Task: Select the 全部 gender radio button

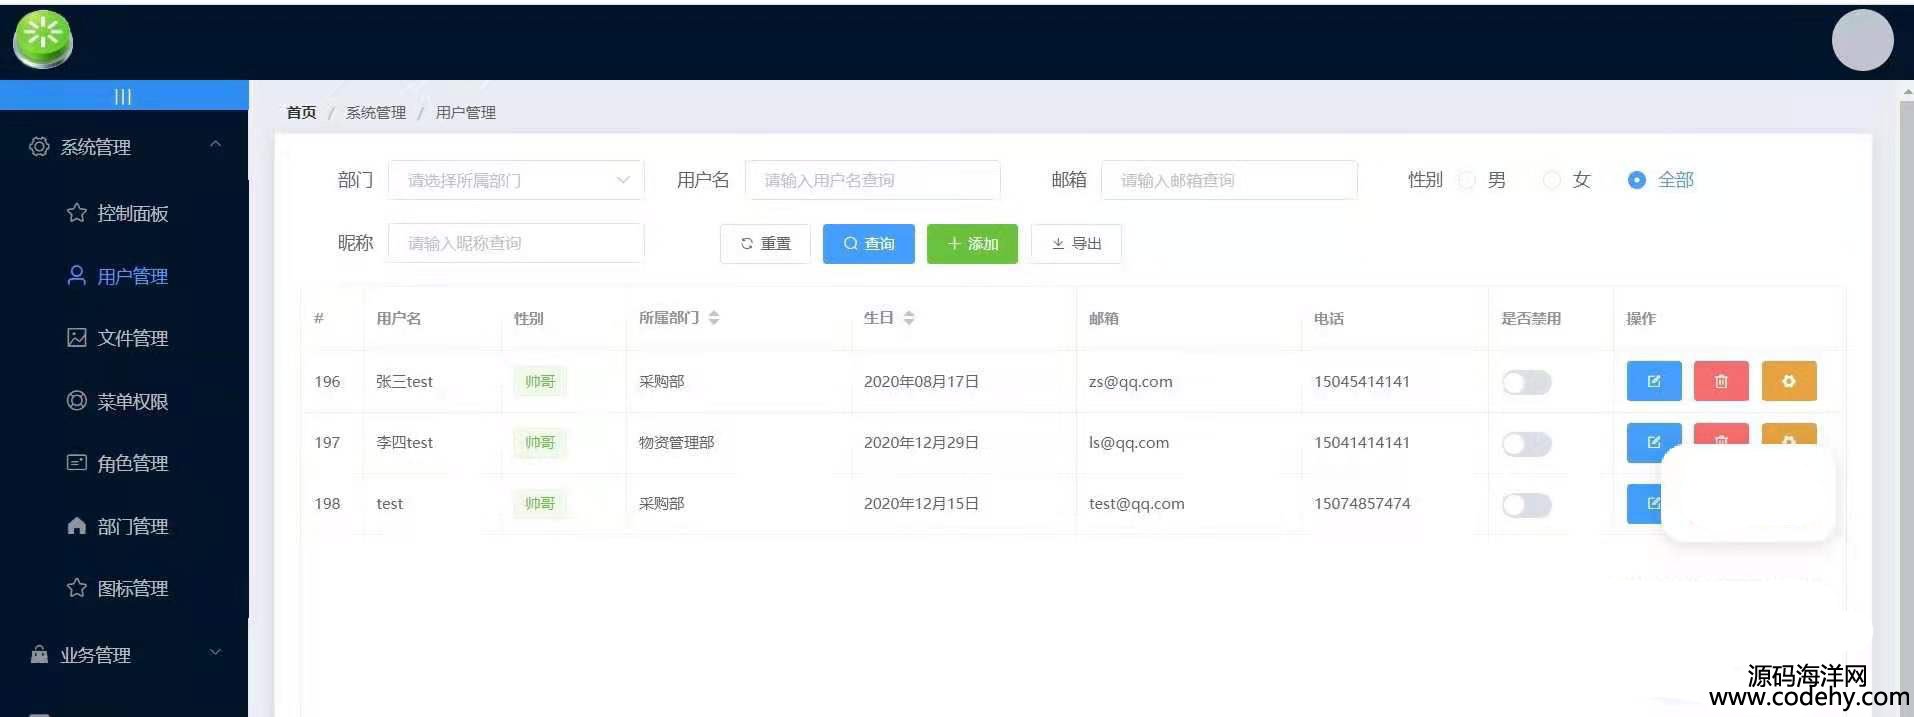Action: tap(1637, 180)
